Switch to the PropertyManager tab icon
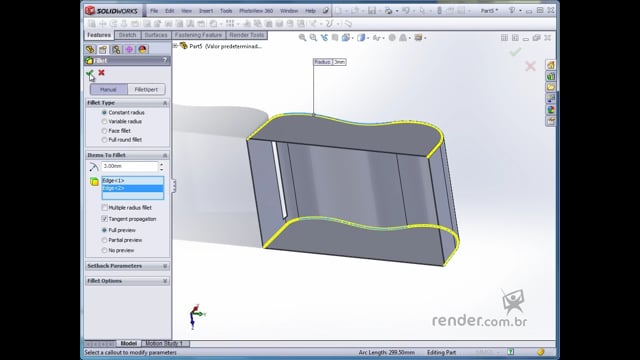640x360 pixels. coord(103,49)
